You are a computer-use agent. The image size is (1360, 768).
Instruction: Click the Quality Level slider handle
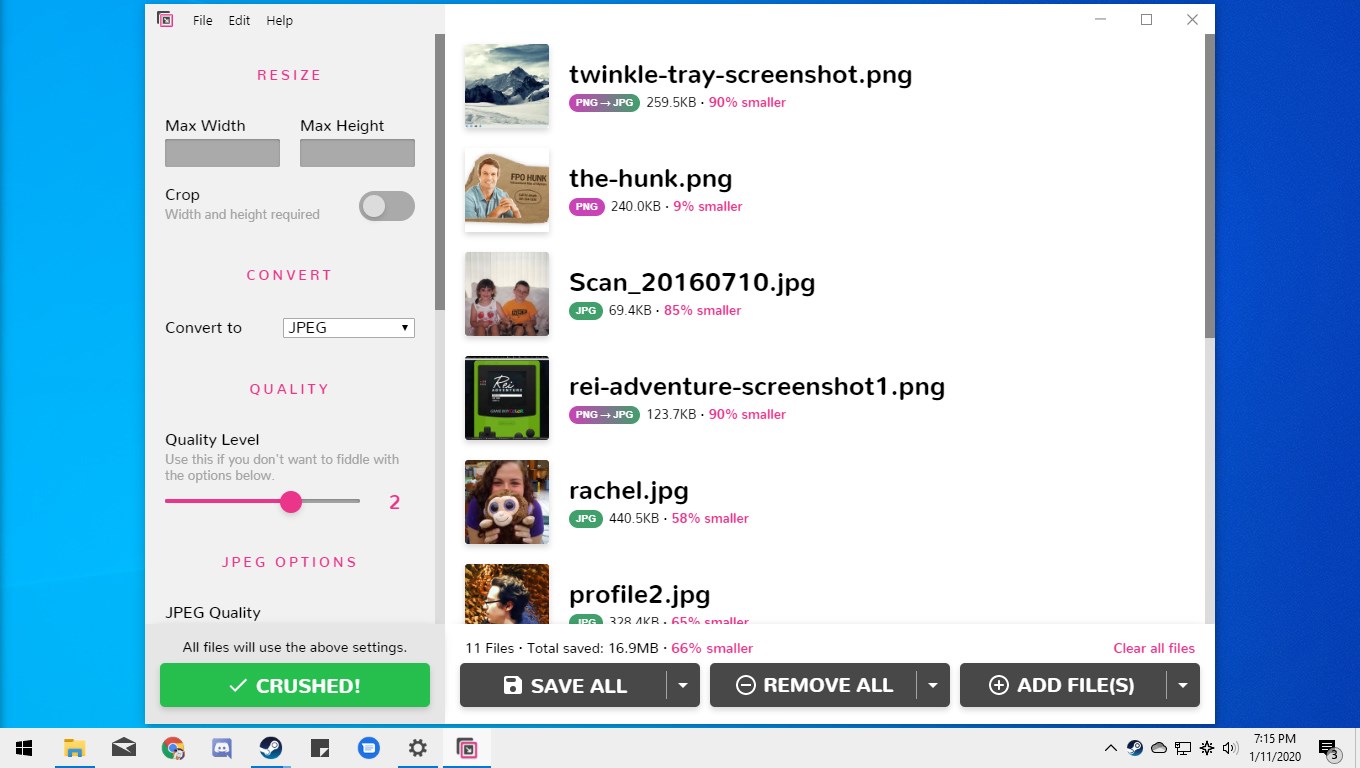(x=291, y=502)
